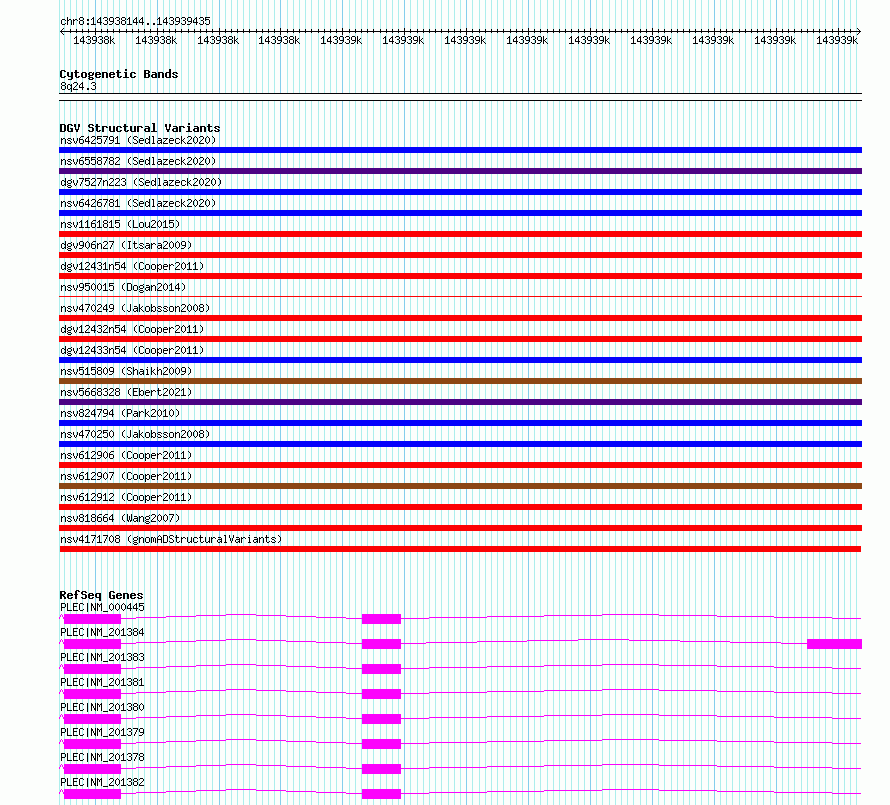
Task: Click nsv950015 (Dogan2014) variant label
Action: tap(123, 287)
